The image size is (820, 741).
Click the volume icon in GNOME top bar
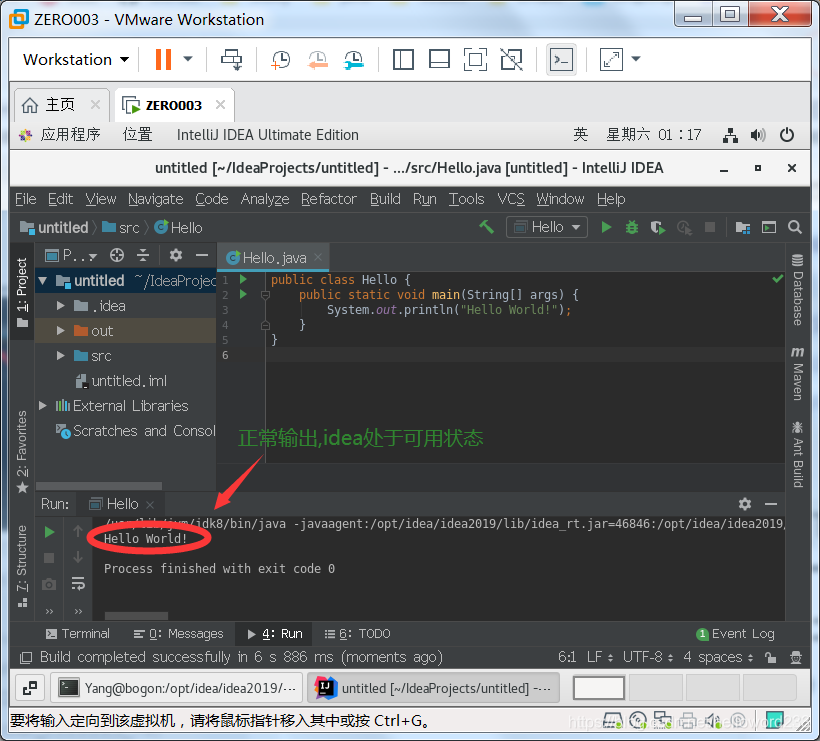tap(758, 135)
